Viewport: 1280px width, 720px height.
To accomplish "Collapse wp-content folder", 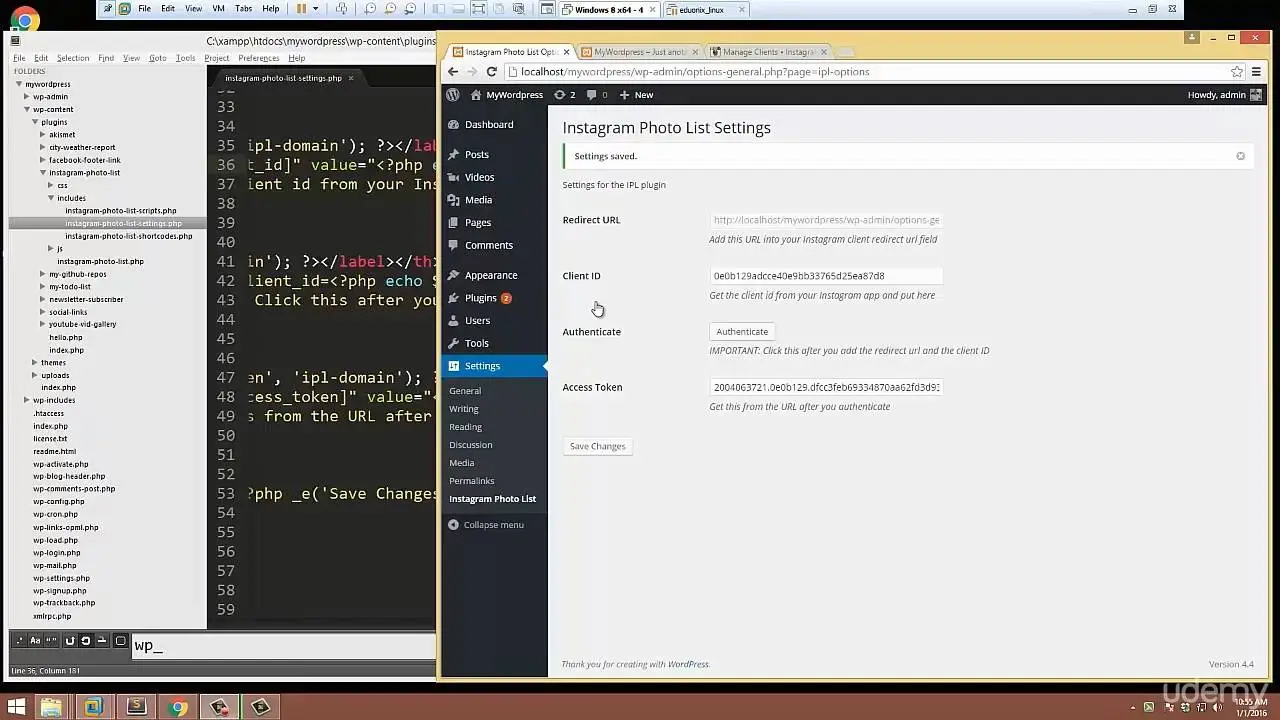I will [x=27, y=109].
